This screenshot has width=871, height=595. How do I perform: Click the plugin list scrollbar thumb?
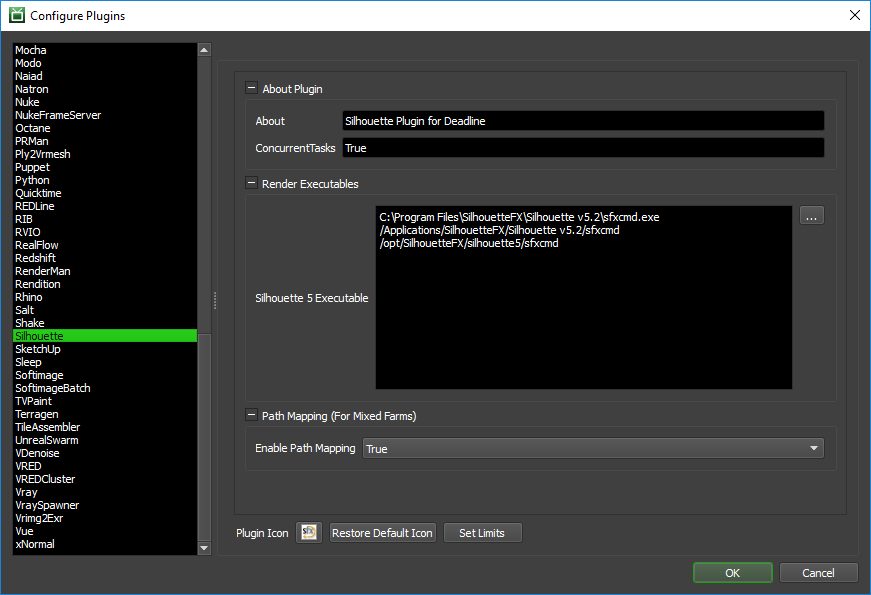click(x=204, y=437)
